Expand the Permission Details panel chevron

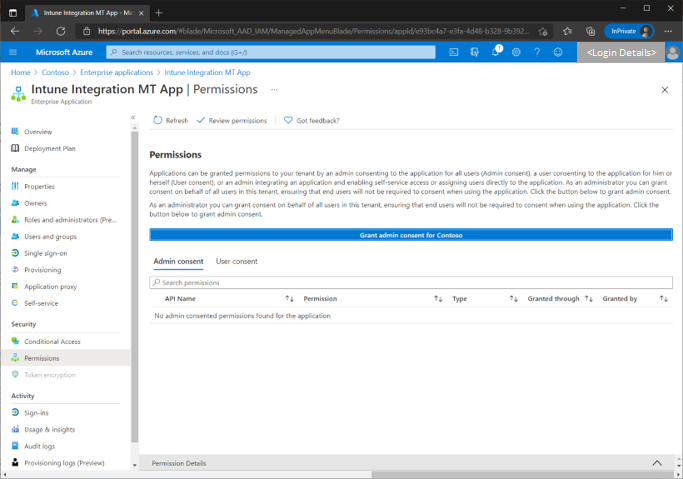pyautogui.click(x=657, y=463)
